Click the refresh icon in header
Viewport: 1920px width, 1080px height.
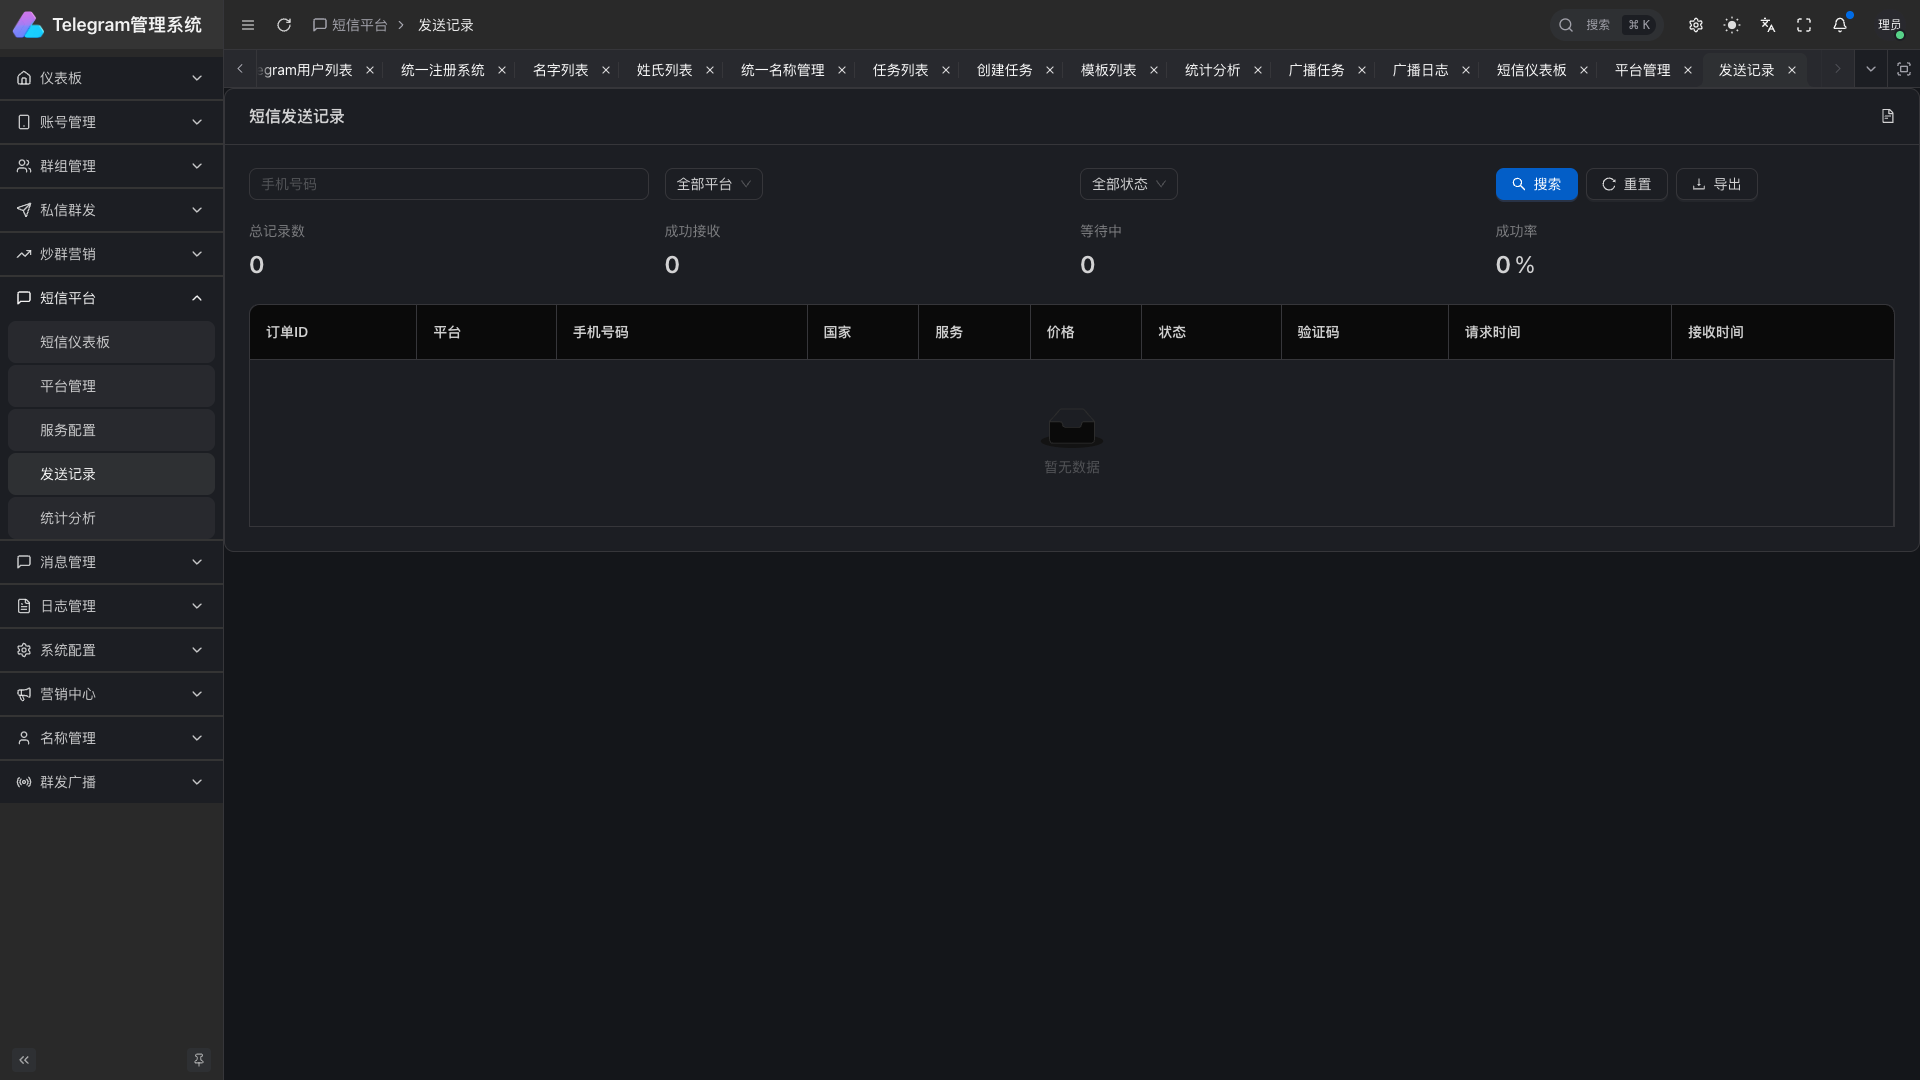coord(284,25)
